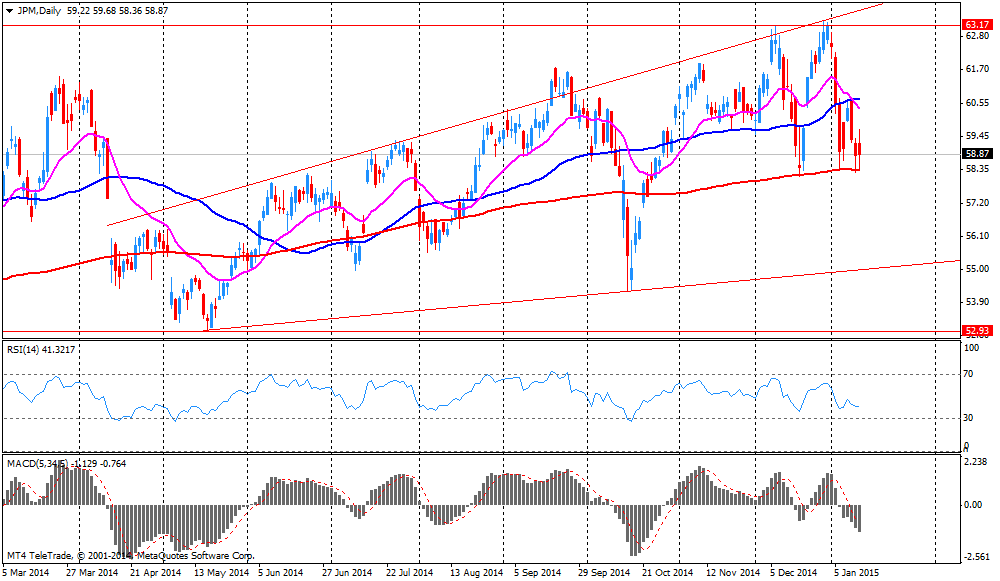Click the 13 May 2014 date label

click(221, 573)
